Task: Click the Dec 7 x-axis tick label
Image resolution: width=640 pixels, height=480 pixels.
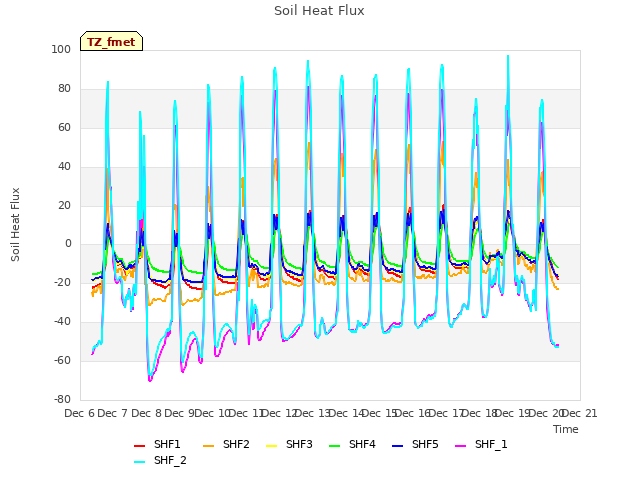Action: [x=112, y=413]
